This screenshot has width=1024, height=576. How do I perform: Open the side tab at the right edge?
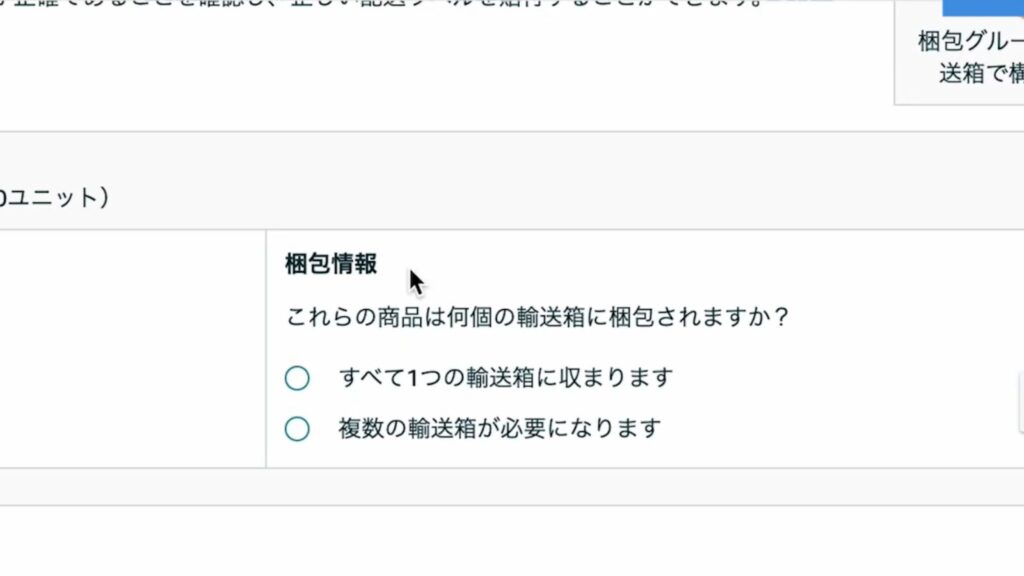1020,402
